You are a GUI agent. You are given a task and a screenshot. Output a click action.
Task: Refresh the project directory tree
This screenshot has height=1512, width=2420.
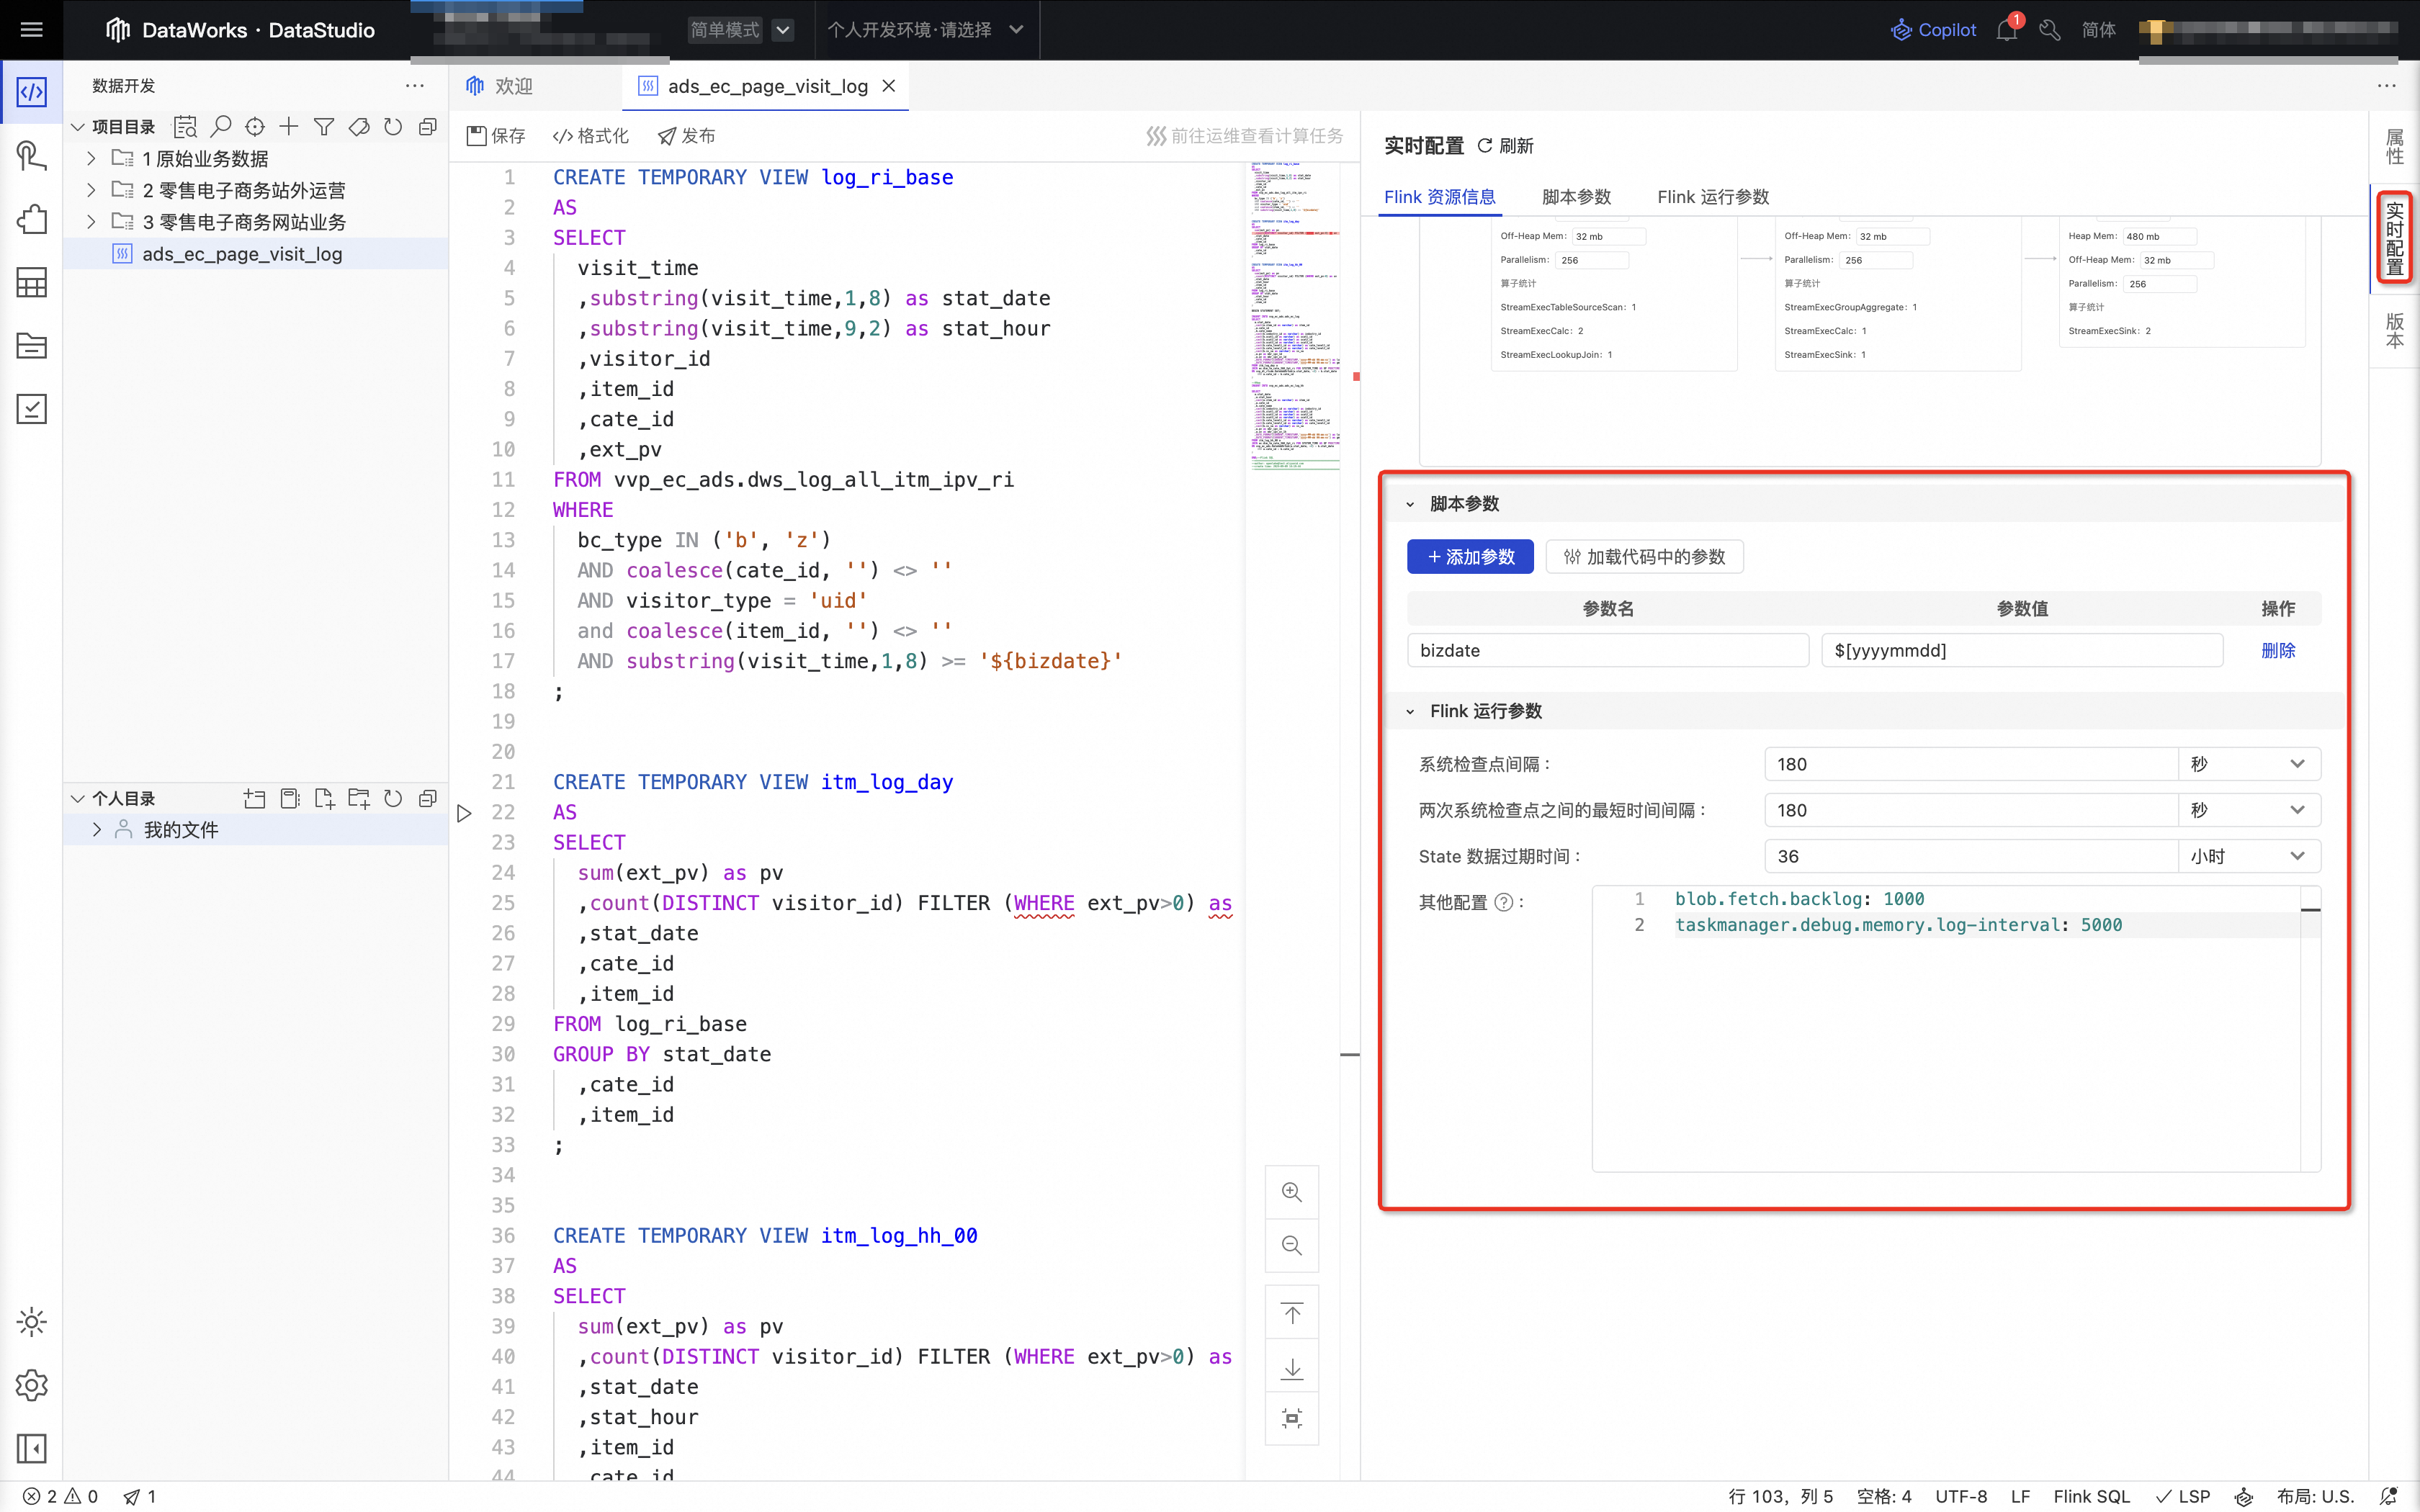[x=393, y=127]
